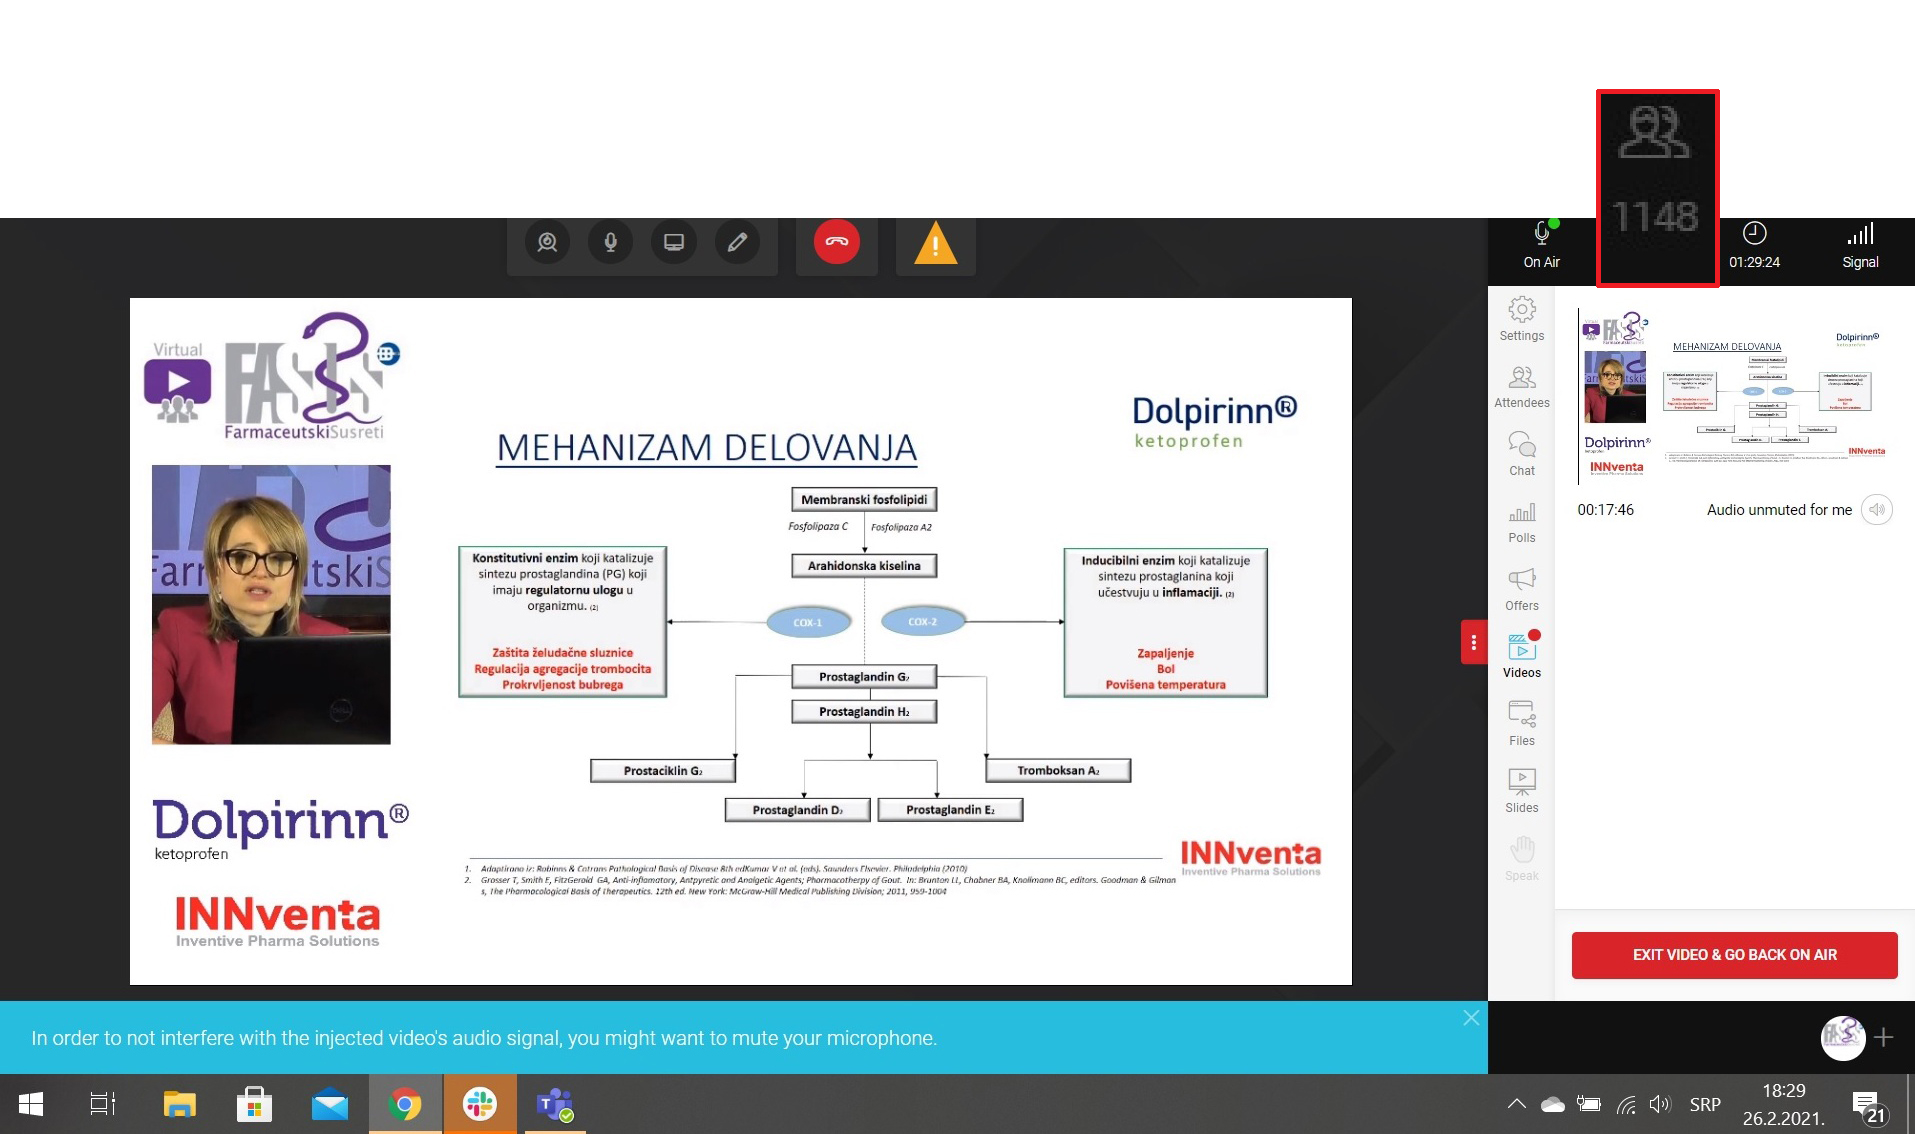The image size is (1915, 1134).
Task: Open Microsoft Store from the taskbar
Action: pyautogui.click(x=254, y=1104)
